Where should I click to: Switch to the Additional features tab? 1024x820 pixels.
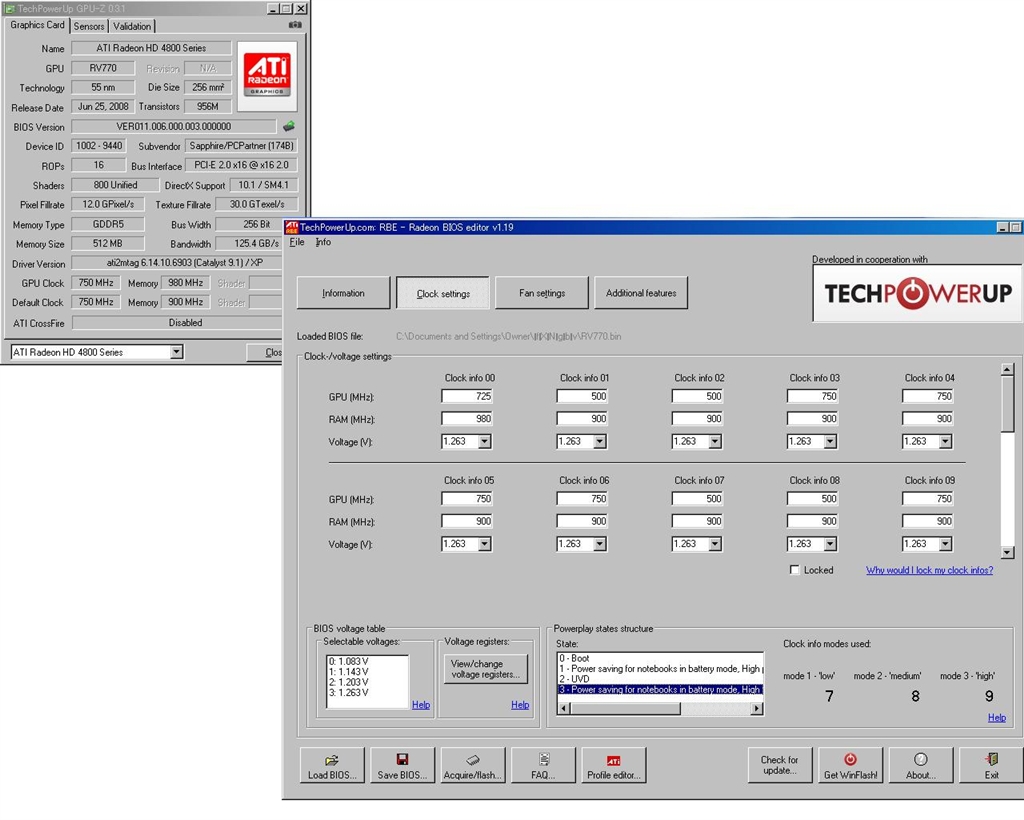click(x=641, y=293)
